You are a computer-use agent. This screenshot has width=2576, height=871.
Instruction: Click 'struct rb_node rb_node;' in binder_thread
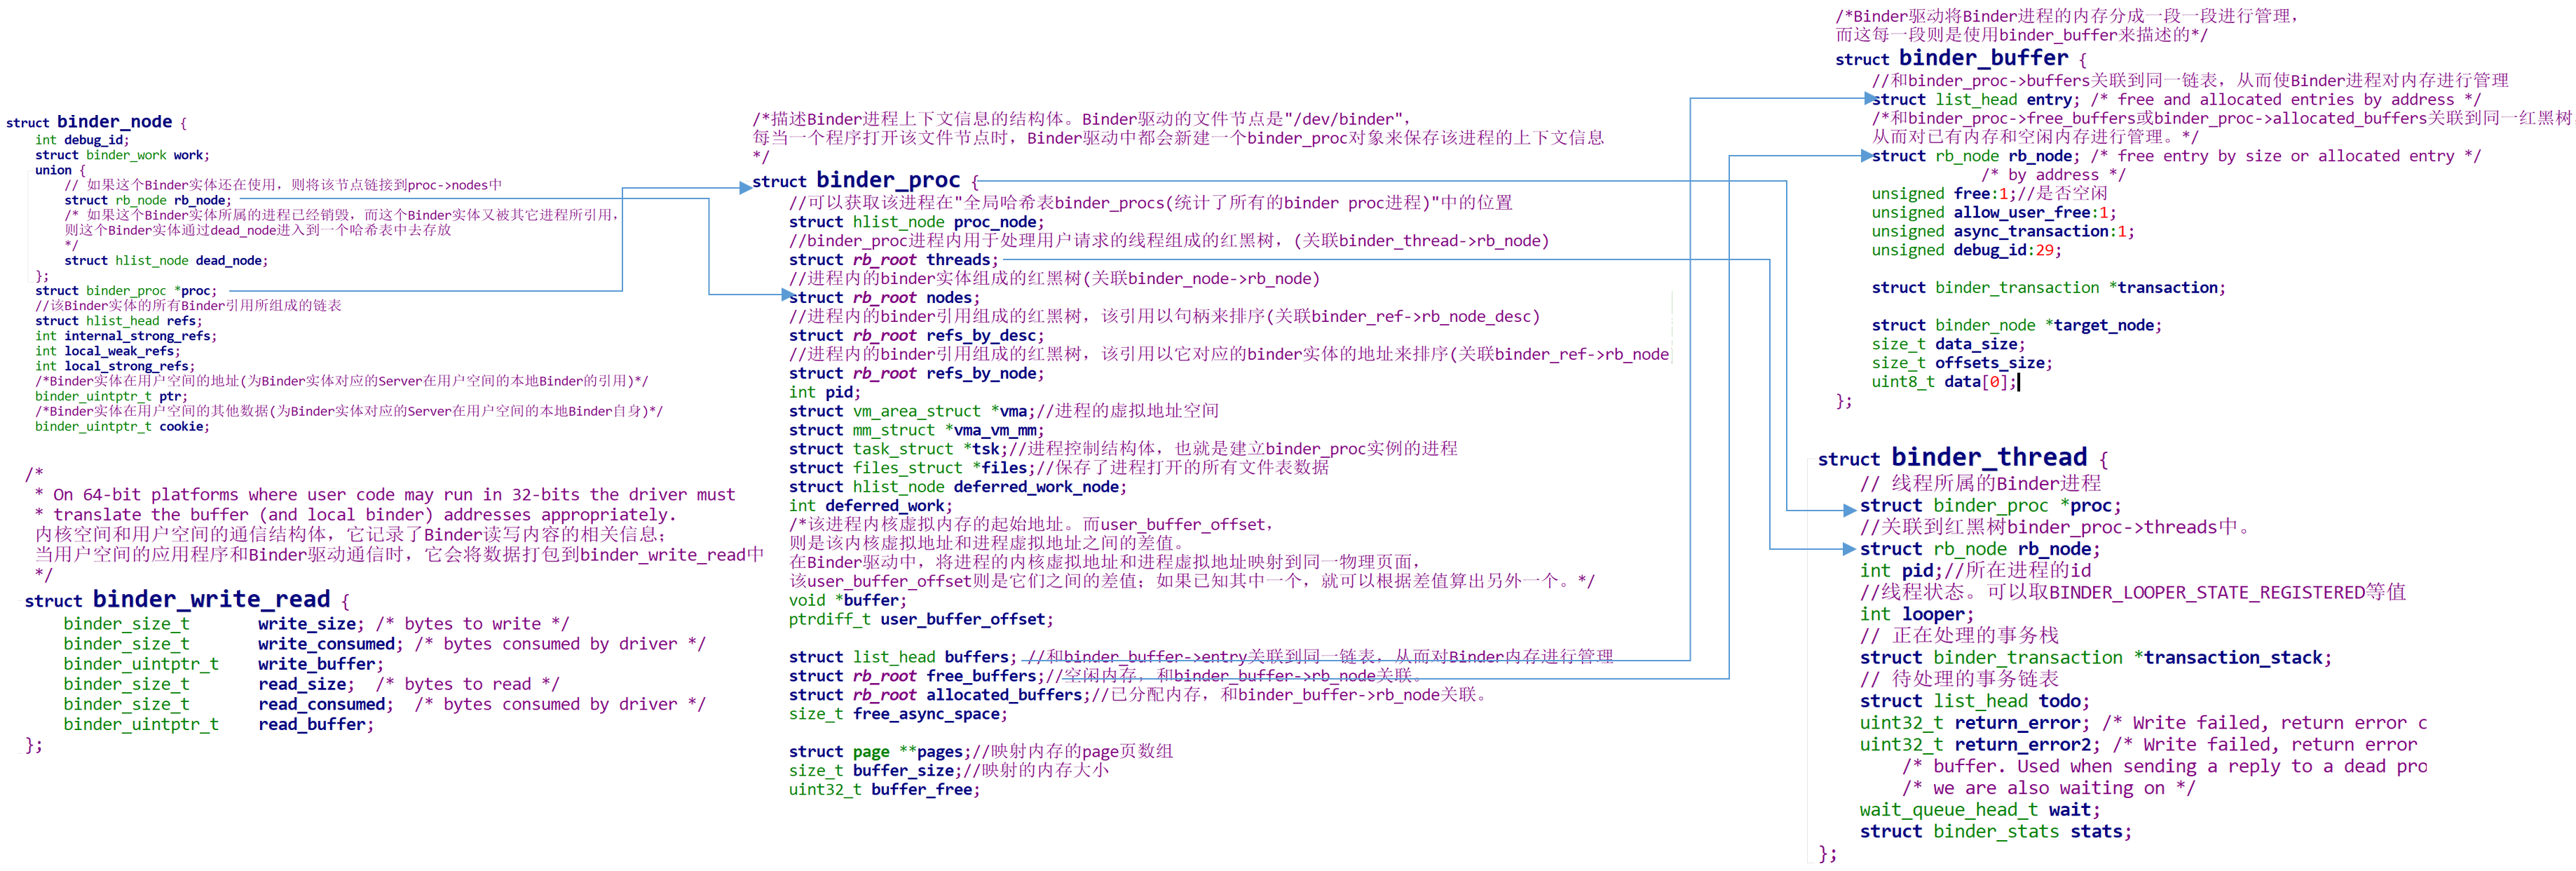pyautogui.click(x=1980, y=549)
